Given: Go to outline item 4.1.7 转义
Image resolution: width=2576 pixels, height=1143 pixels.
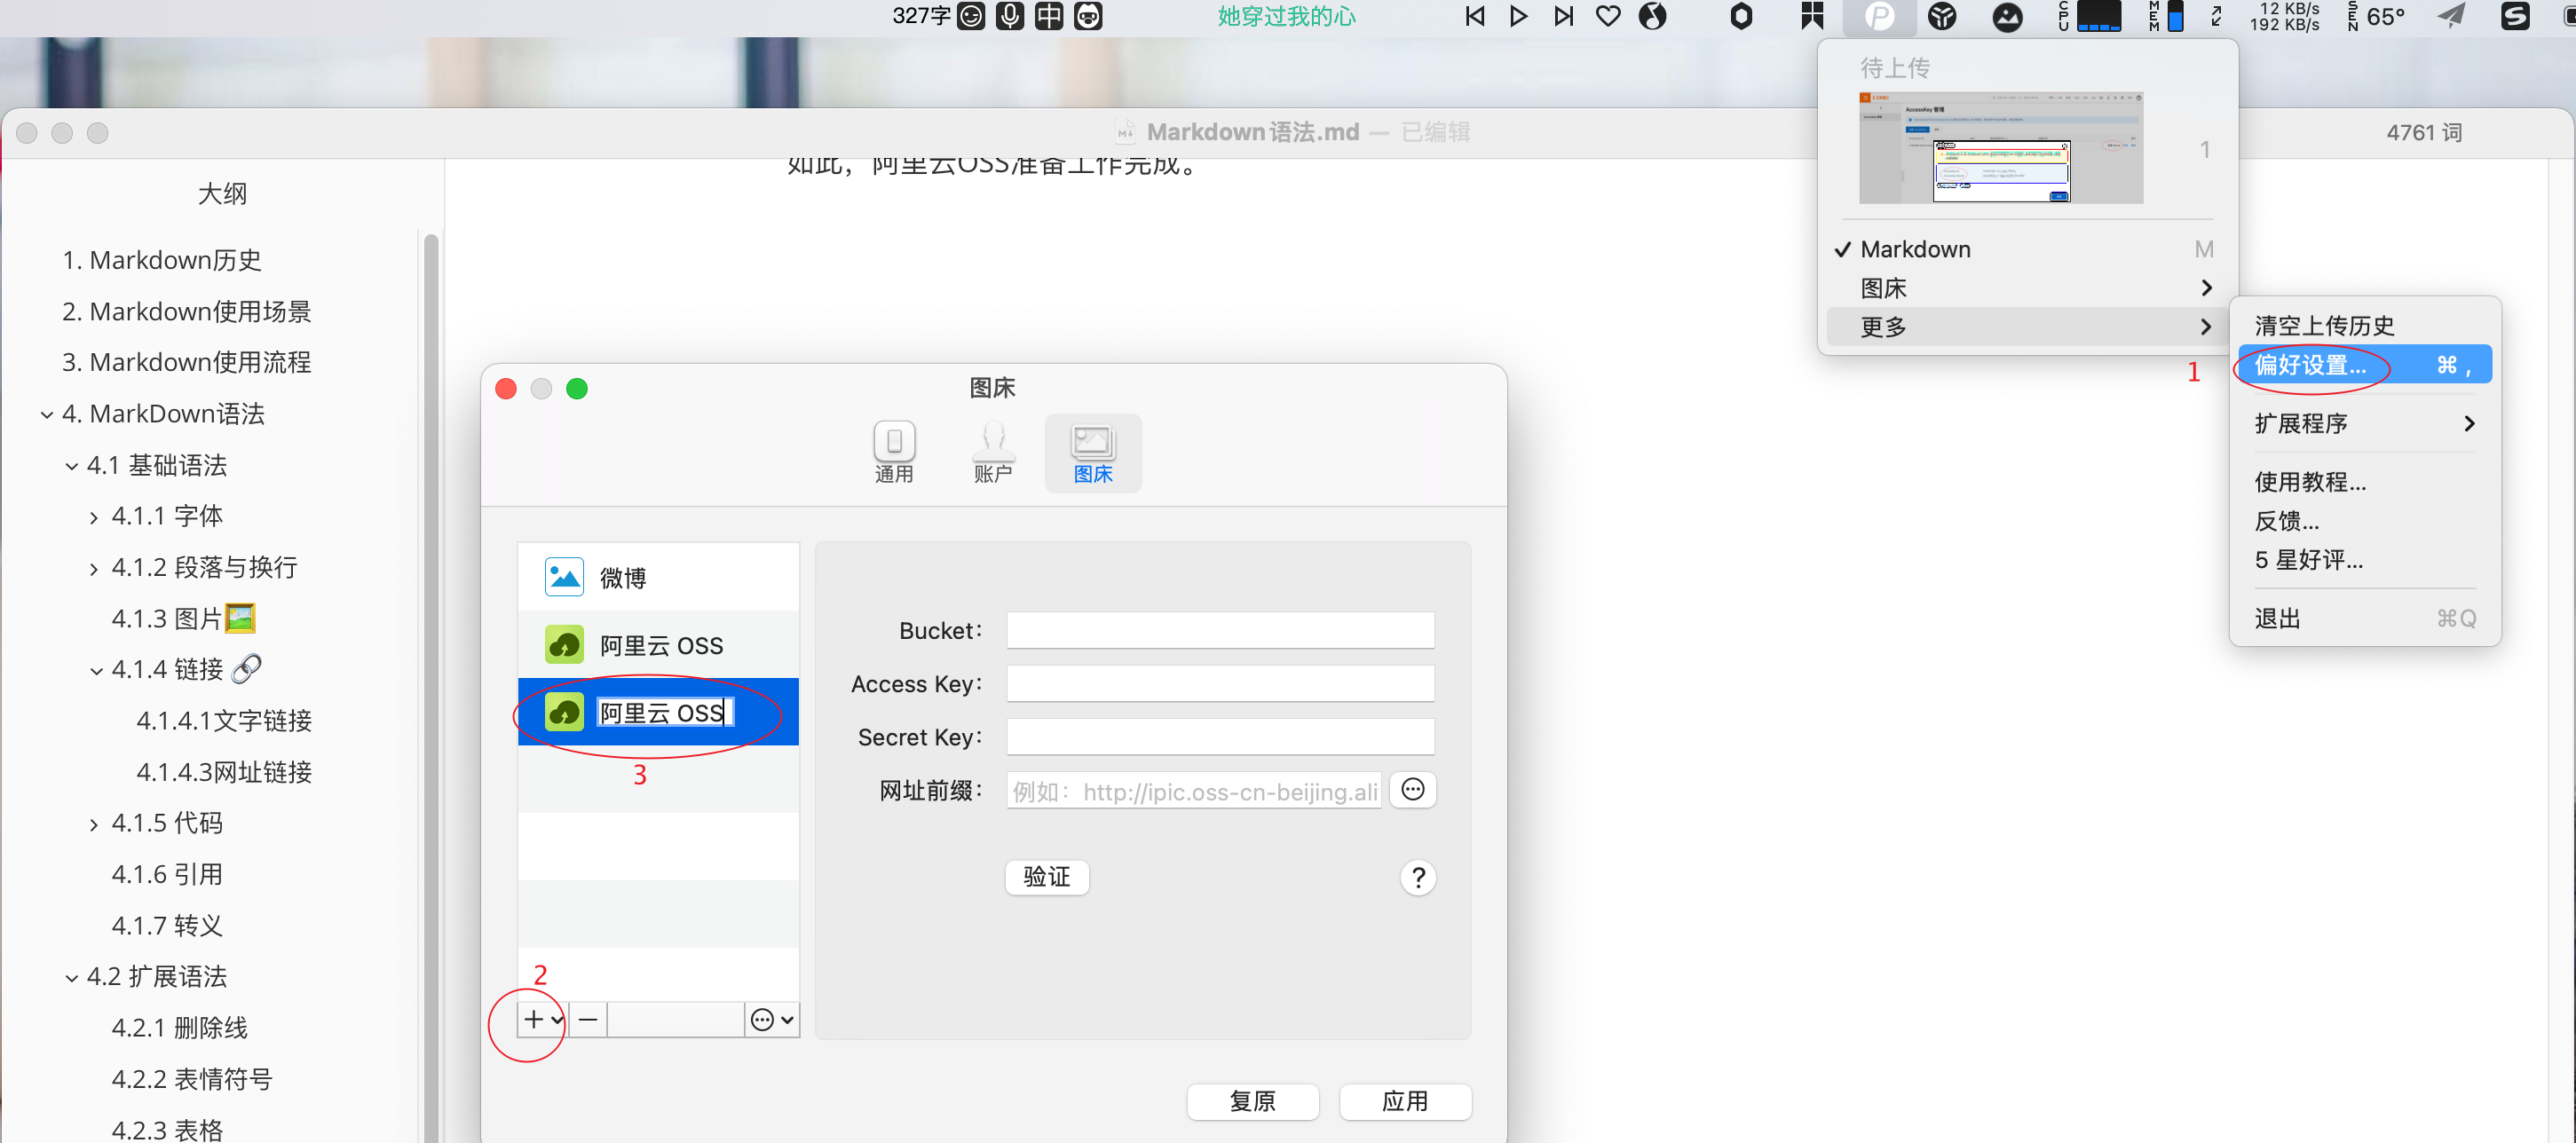Looking at the screenshot, I should point(167,926).
